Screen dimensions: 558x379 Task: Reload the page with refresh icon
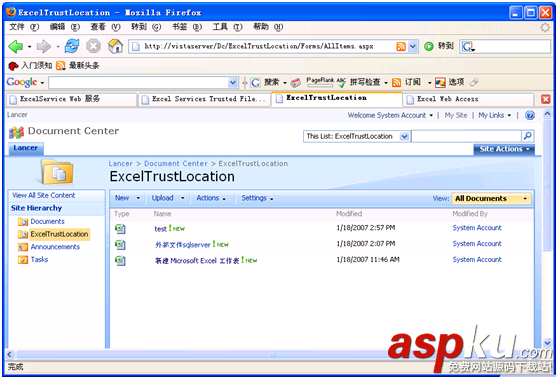coord(72,46)
